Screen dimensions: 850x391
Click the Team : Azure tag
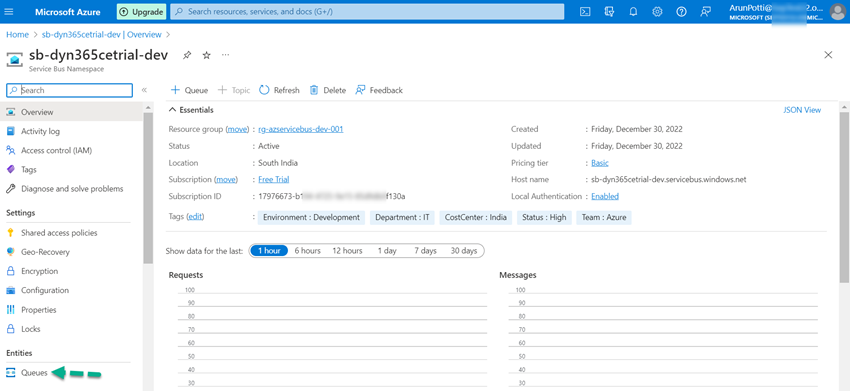click(x=604, y=217)
